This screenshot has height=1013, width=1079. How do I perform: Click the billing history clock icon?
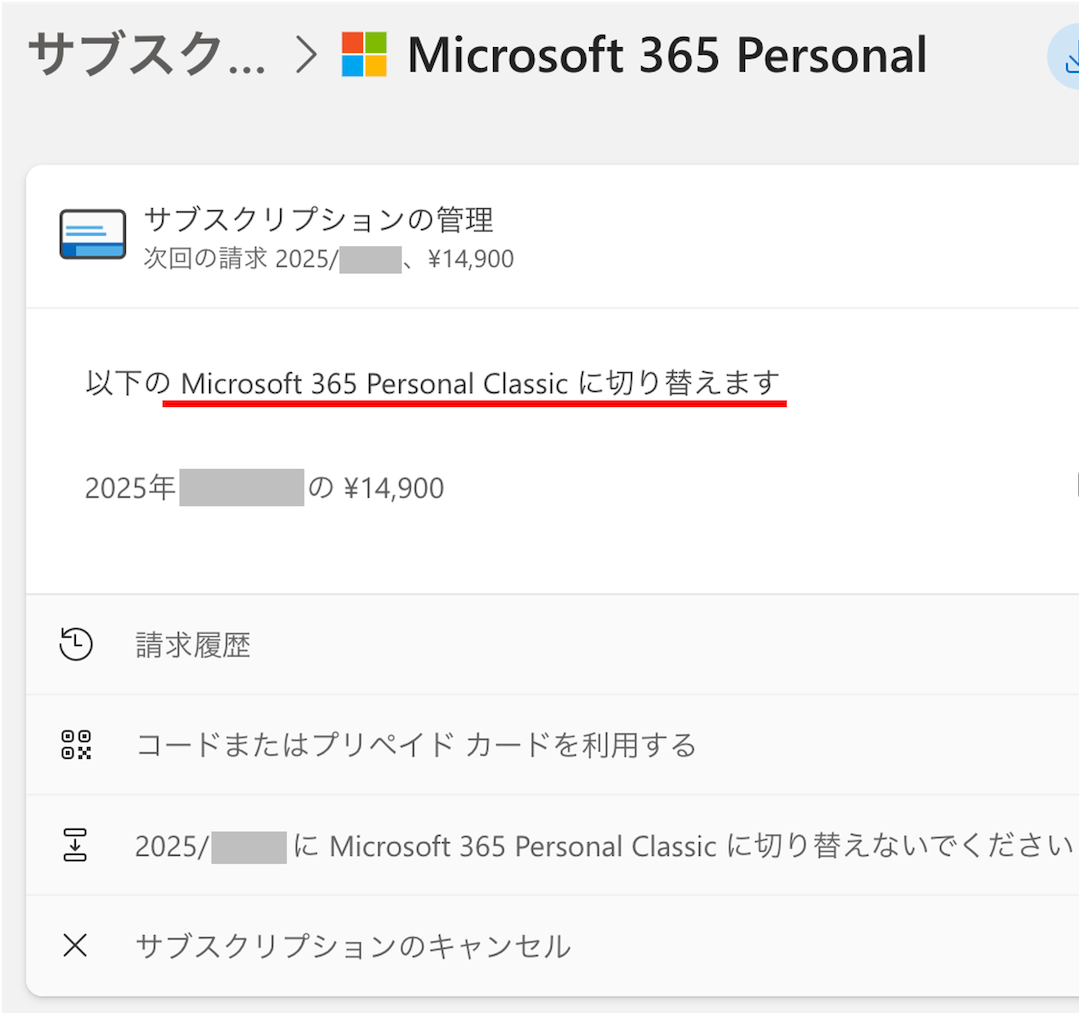pos(76,645)
